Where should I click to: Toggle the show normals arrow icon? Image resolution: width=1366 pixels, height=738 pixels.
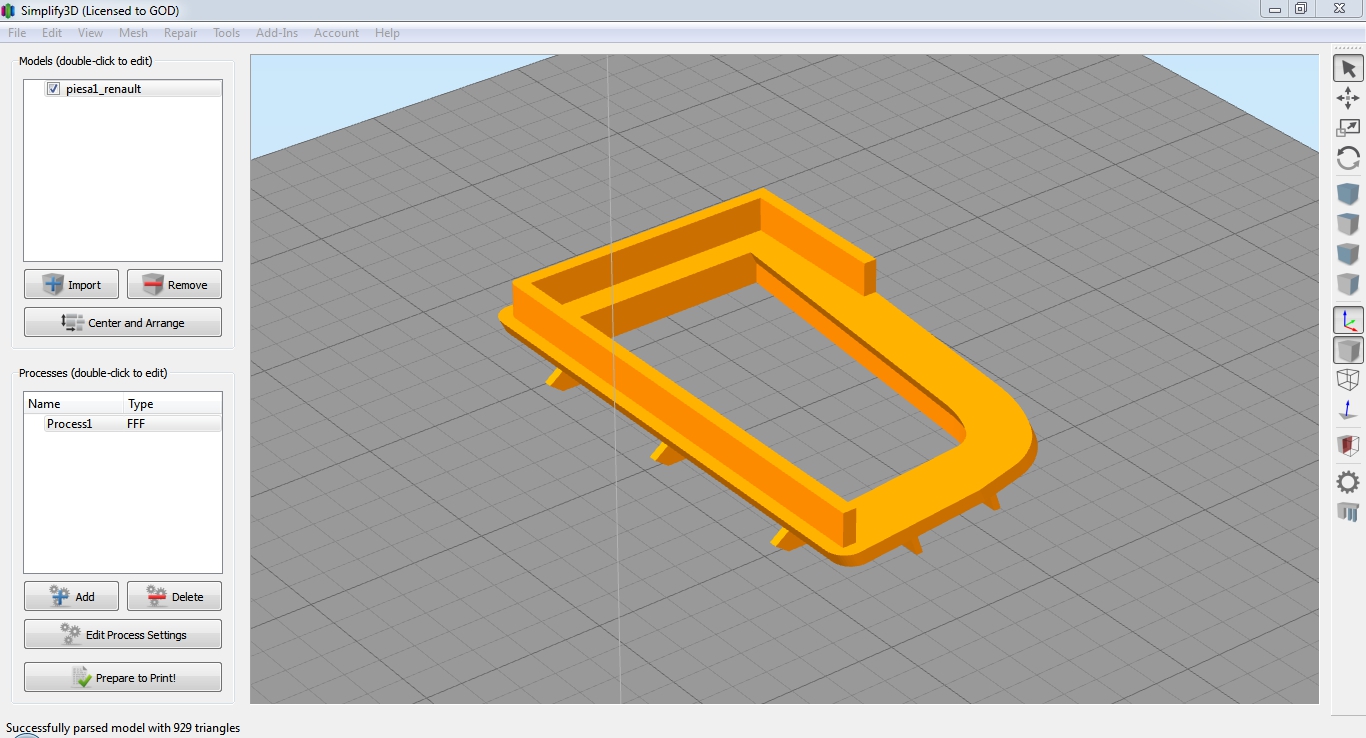point(1348,410)
